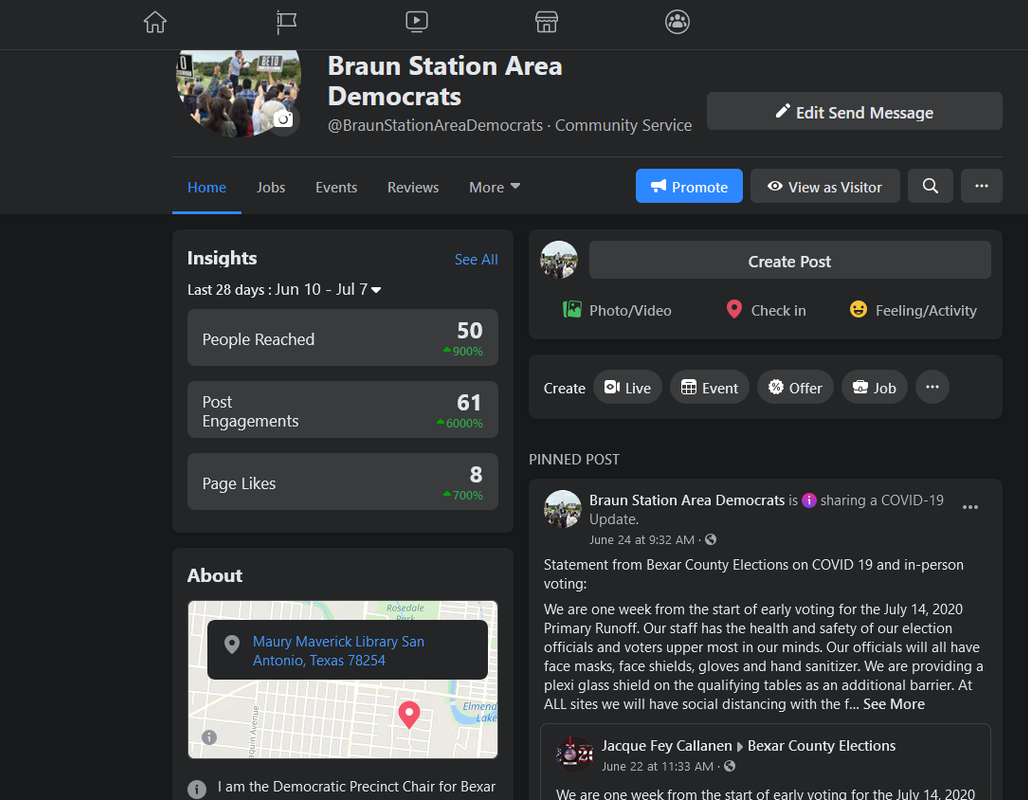The height and width of the screenshot is (800, 1028).
Task: Click page avatar beside Create Post
Action: (x=559, y=260)
